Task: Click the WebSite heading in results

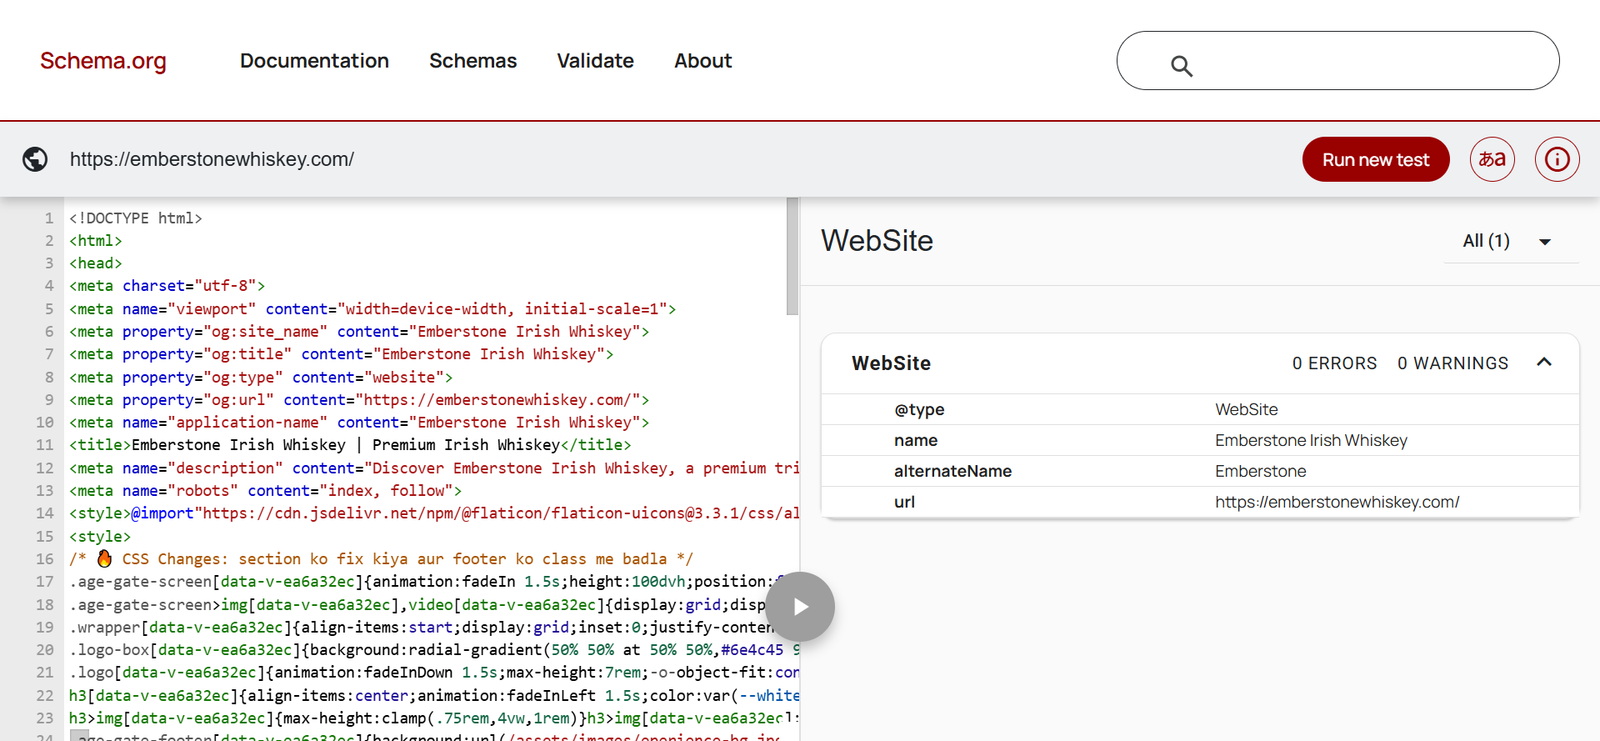Action: tap(877, 241)
